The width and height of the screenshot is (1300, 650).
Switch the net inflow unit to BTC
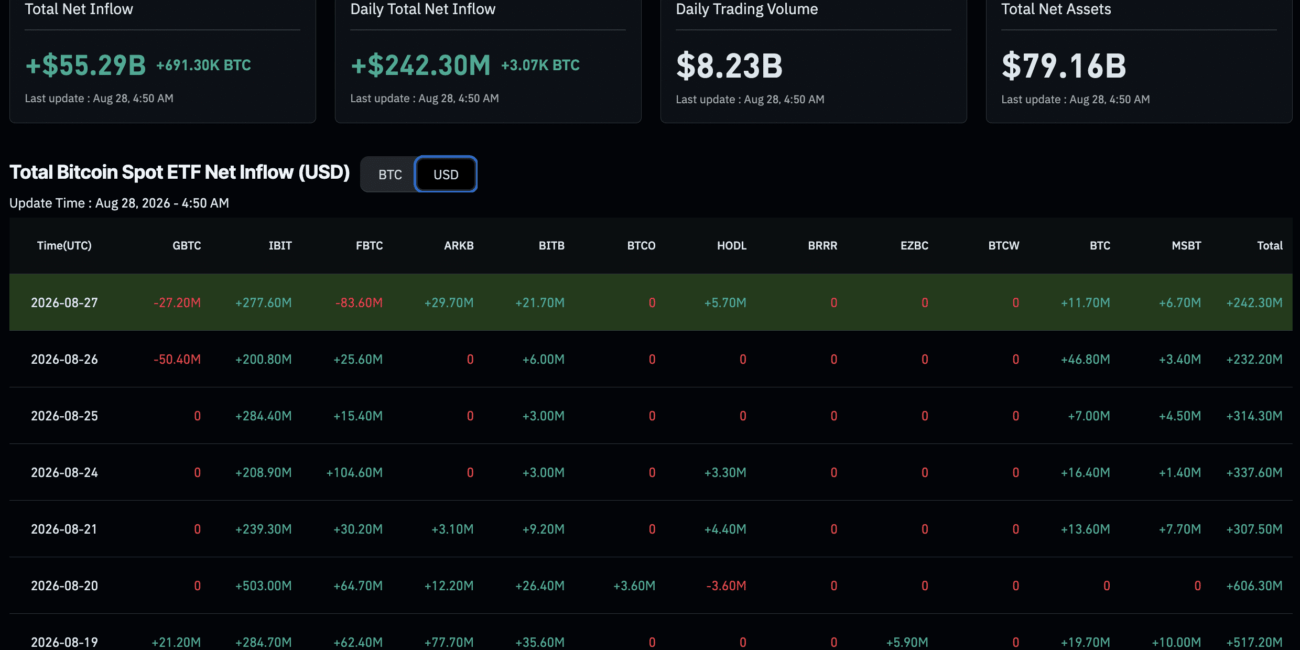(x=390, y=175)
